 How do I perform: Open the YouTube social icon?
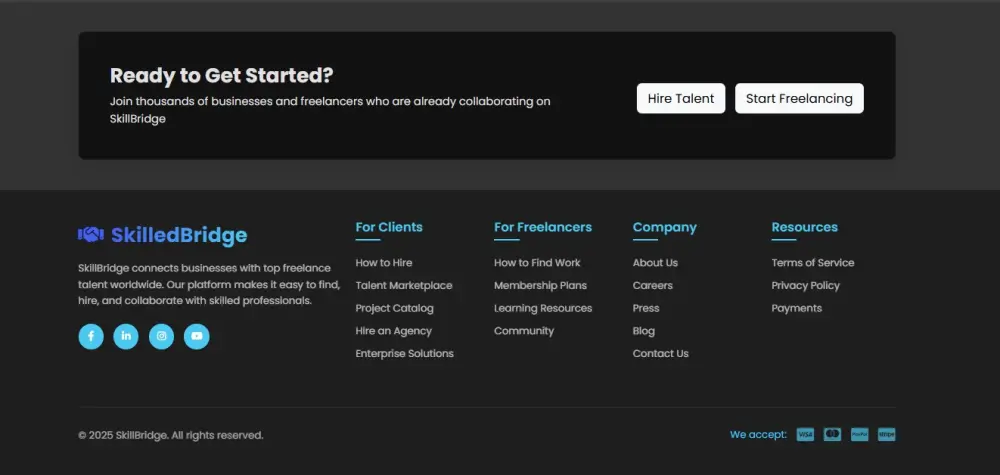tap(197, 337)
